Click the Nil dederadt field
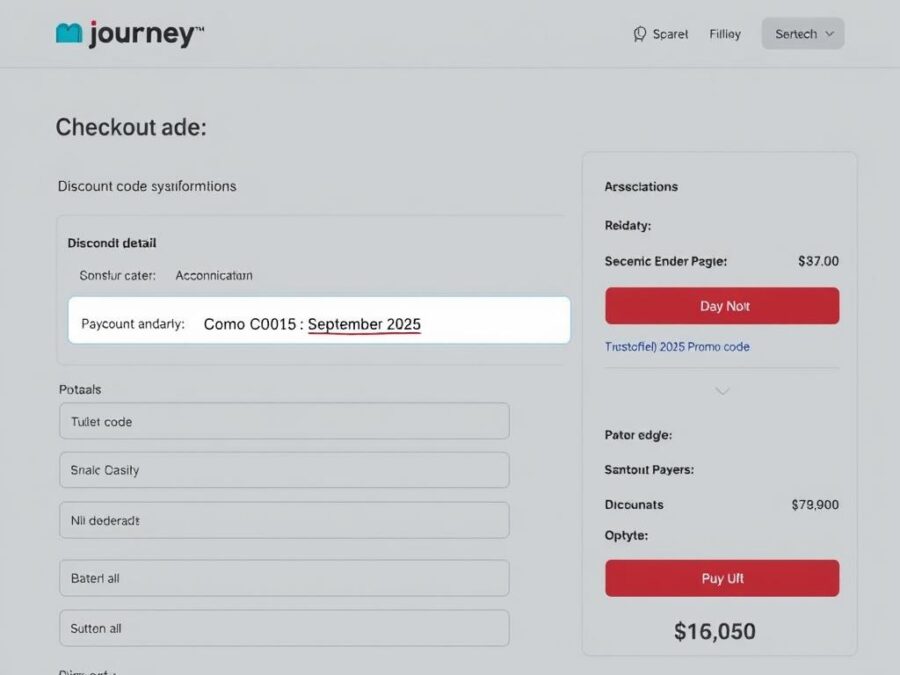This screenshot has width=900, height=675. (283, 520)
